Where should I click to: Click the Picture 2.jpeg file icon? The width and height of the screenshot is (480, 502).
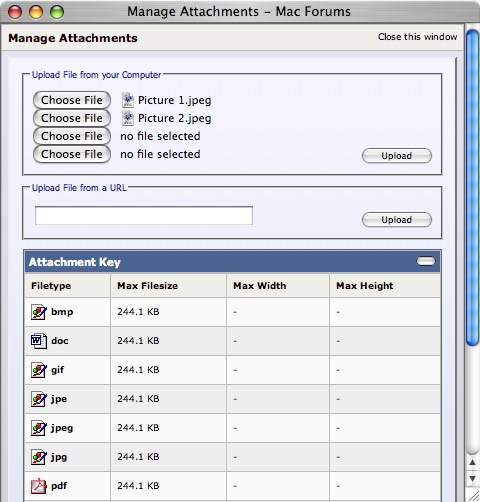[128, 118]
